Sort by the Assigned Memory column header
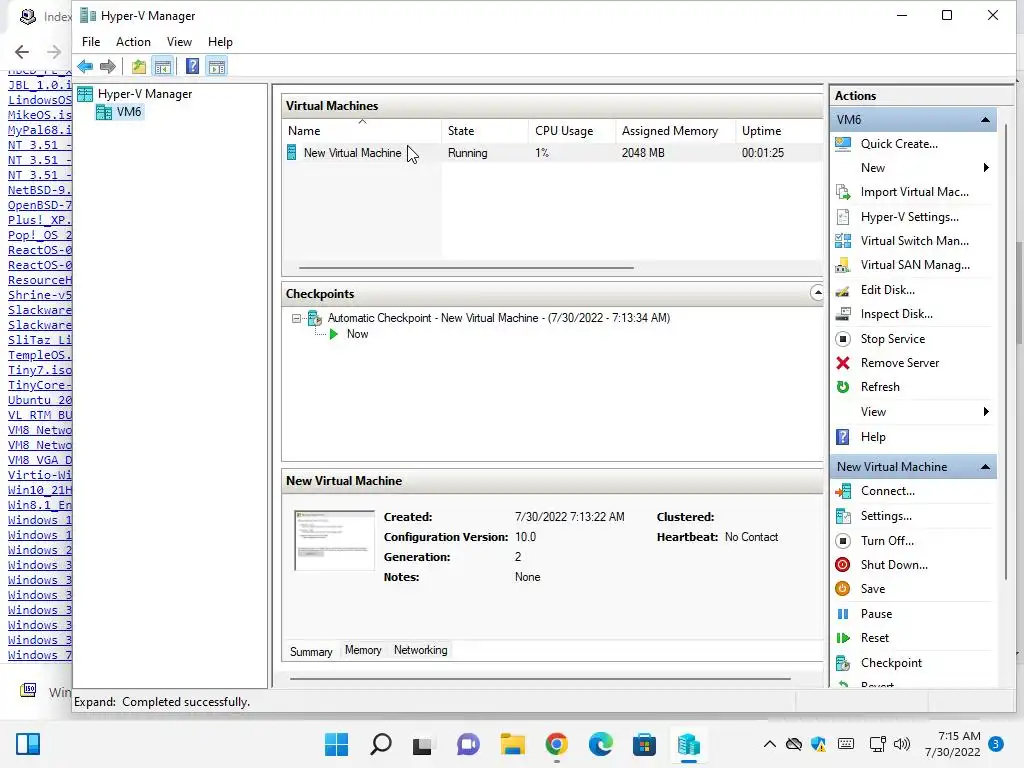1024x768 pixels. click(x=675, y=131)
